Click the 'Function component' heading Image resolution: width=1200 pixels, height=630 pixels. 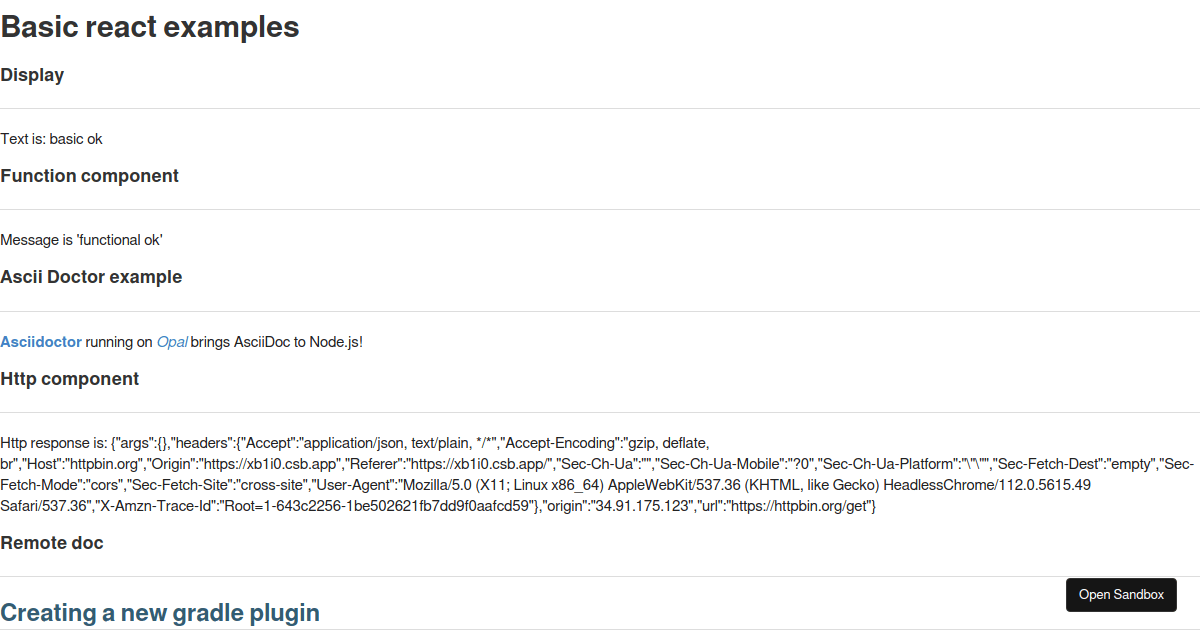pos(89,176)
